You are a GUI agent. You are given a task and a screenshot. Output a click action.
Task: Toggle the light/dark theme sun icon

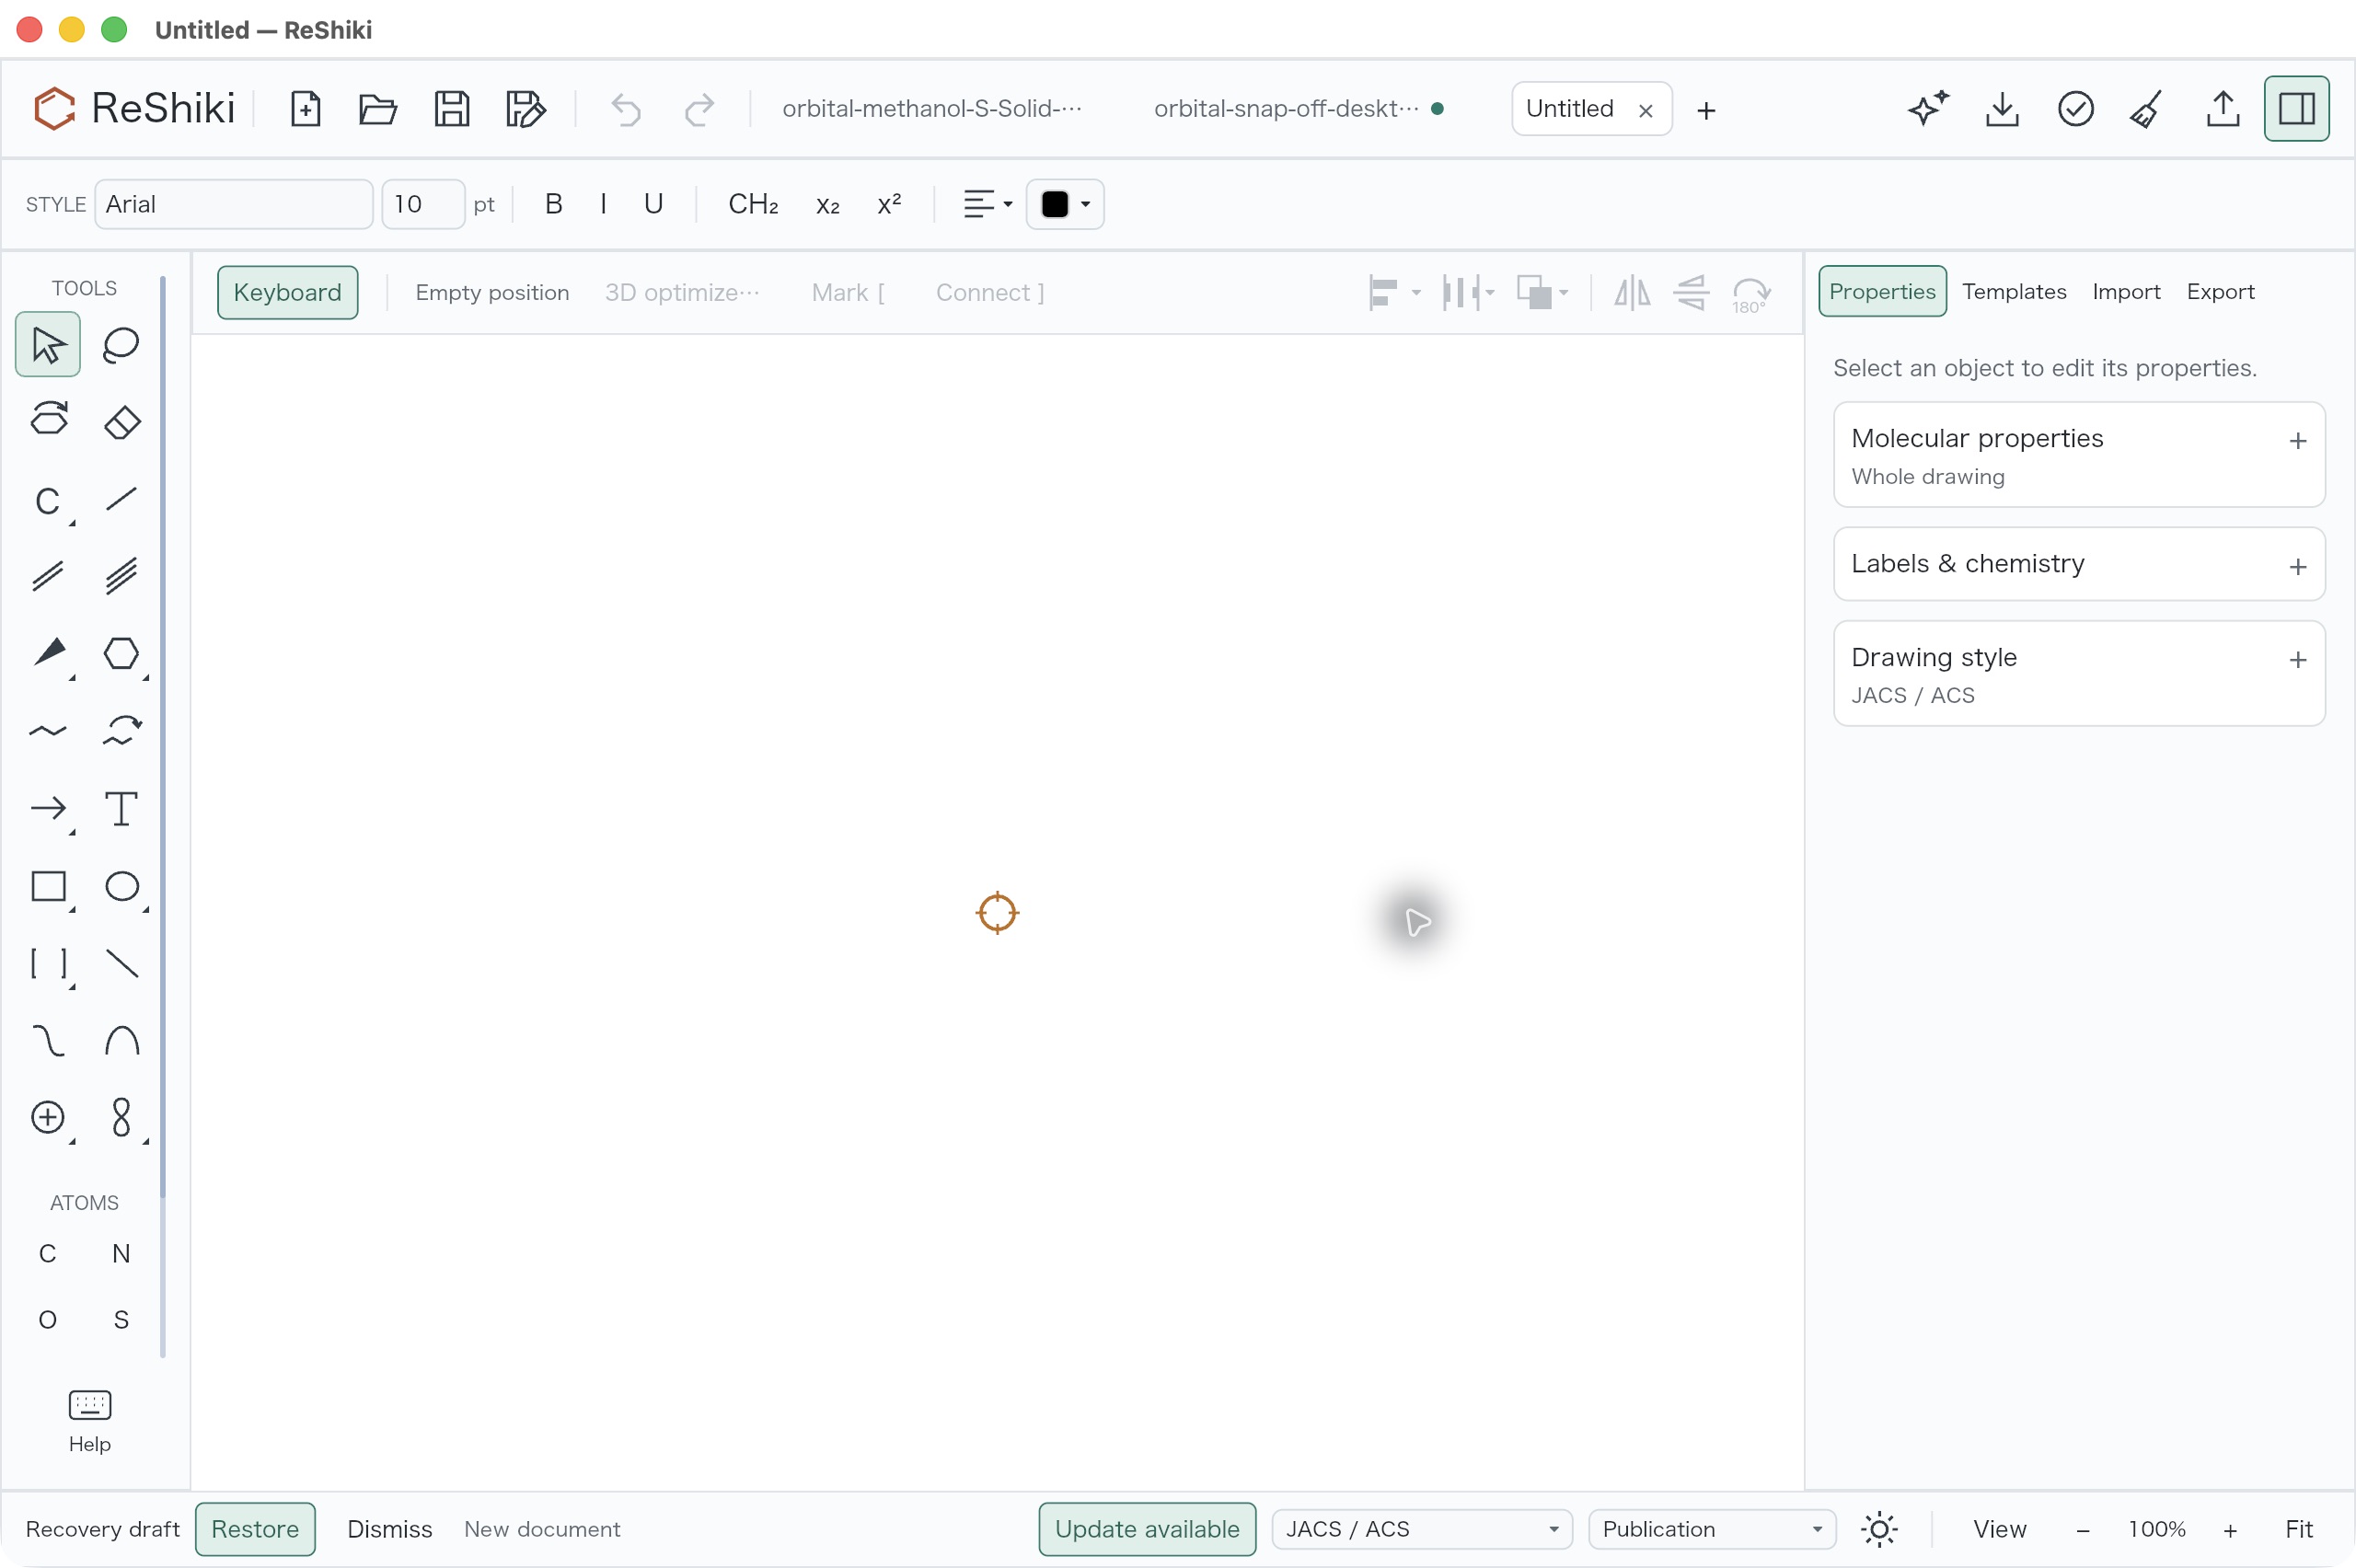pyautogui.click(x=1879, y=1529)
